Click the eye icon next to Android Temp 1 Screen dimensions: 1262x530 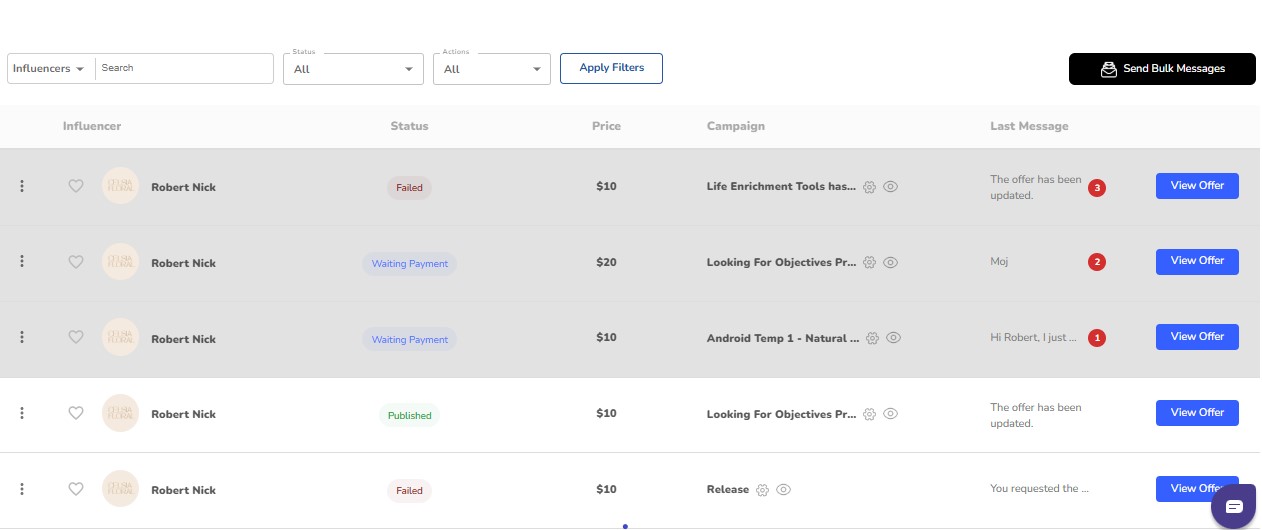pyautogui.click(x=894, y=338)
